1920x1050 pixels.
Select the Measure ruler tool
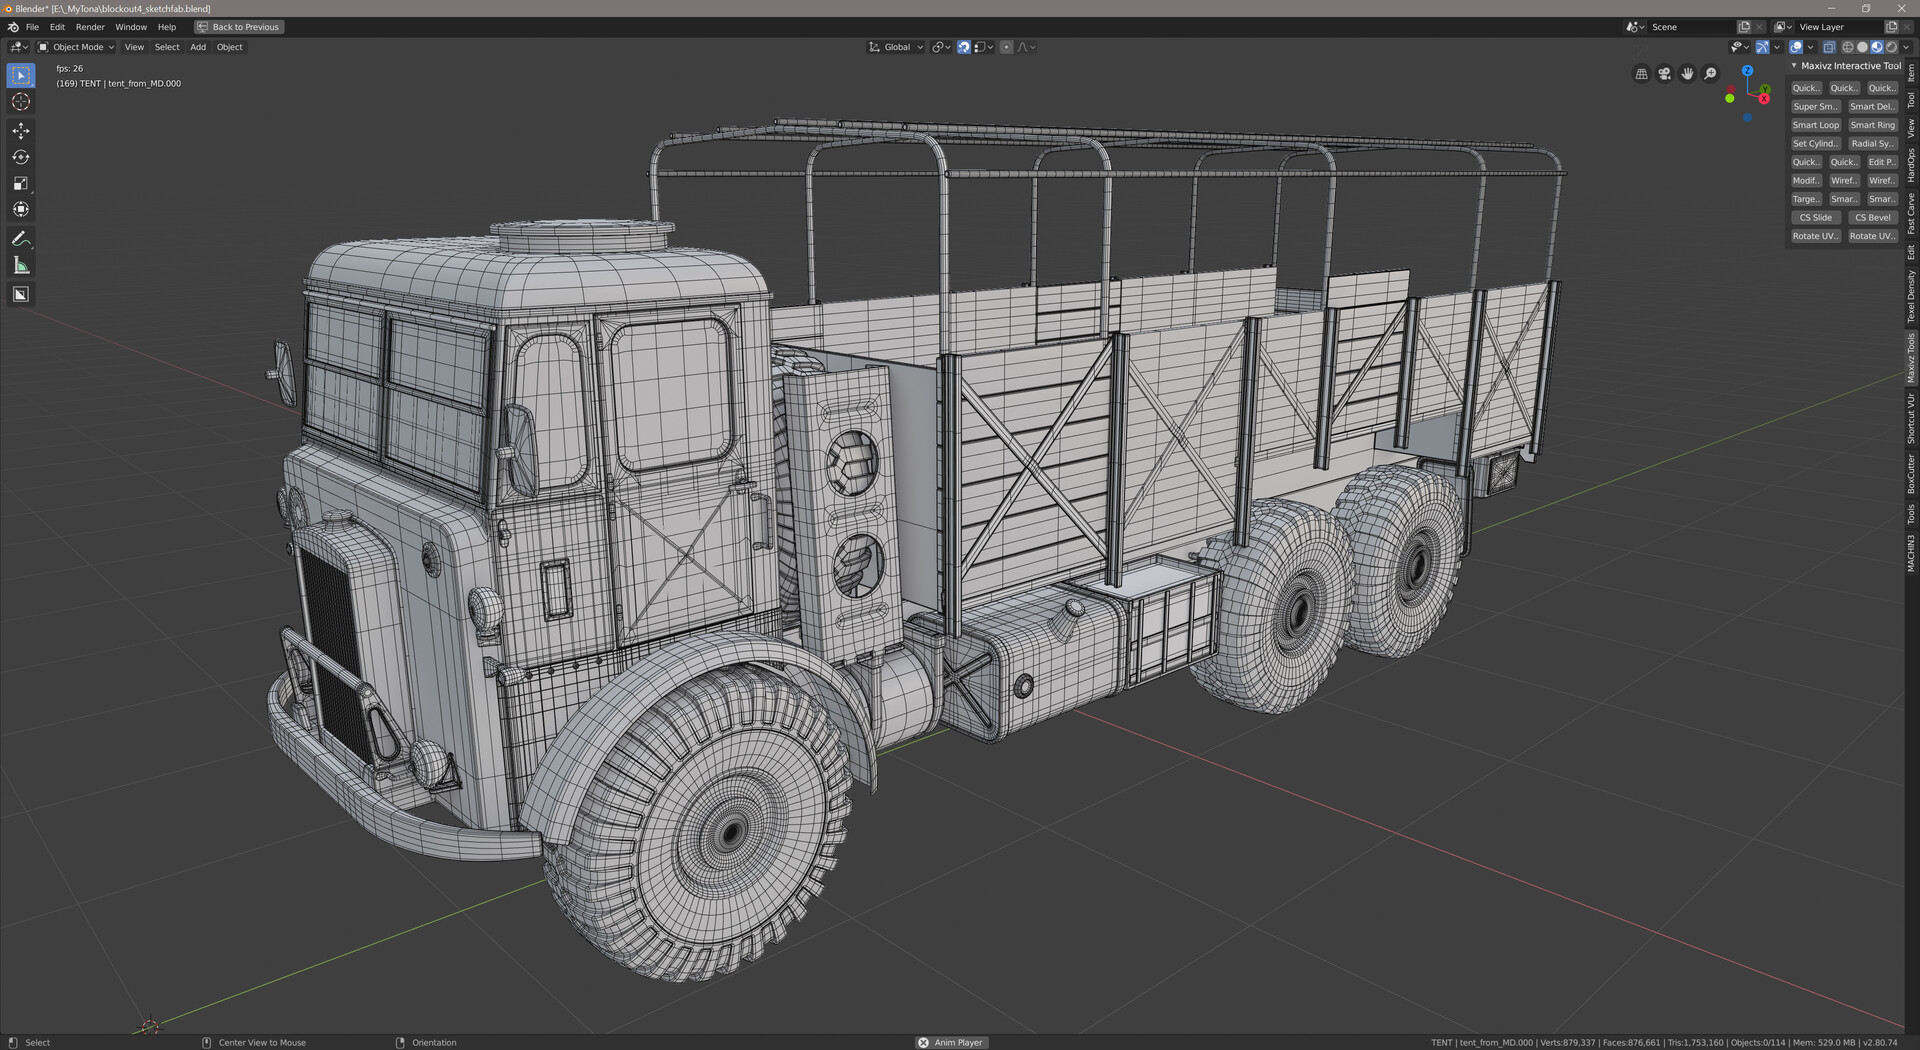coord(21,265)
